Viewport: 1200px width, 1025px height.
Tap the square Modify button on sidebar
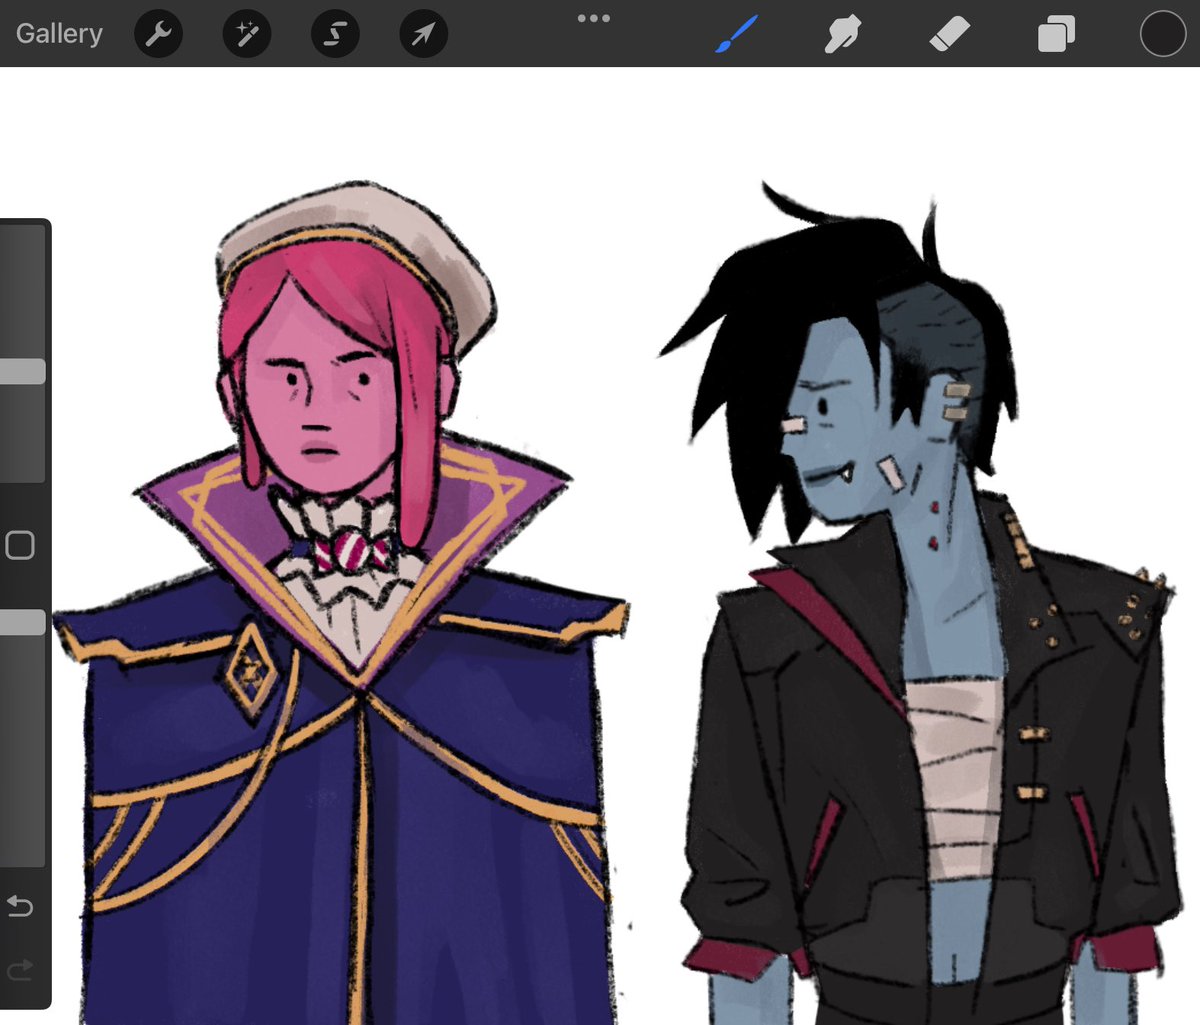(20, 545)
